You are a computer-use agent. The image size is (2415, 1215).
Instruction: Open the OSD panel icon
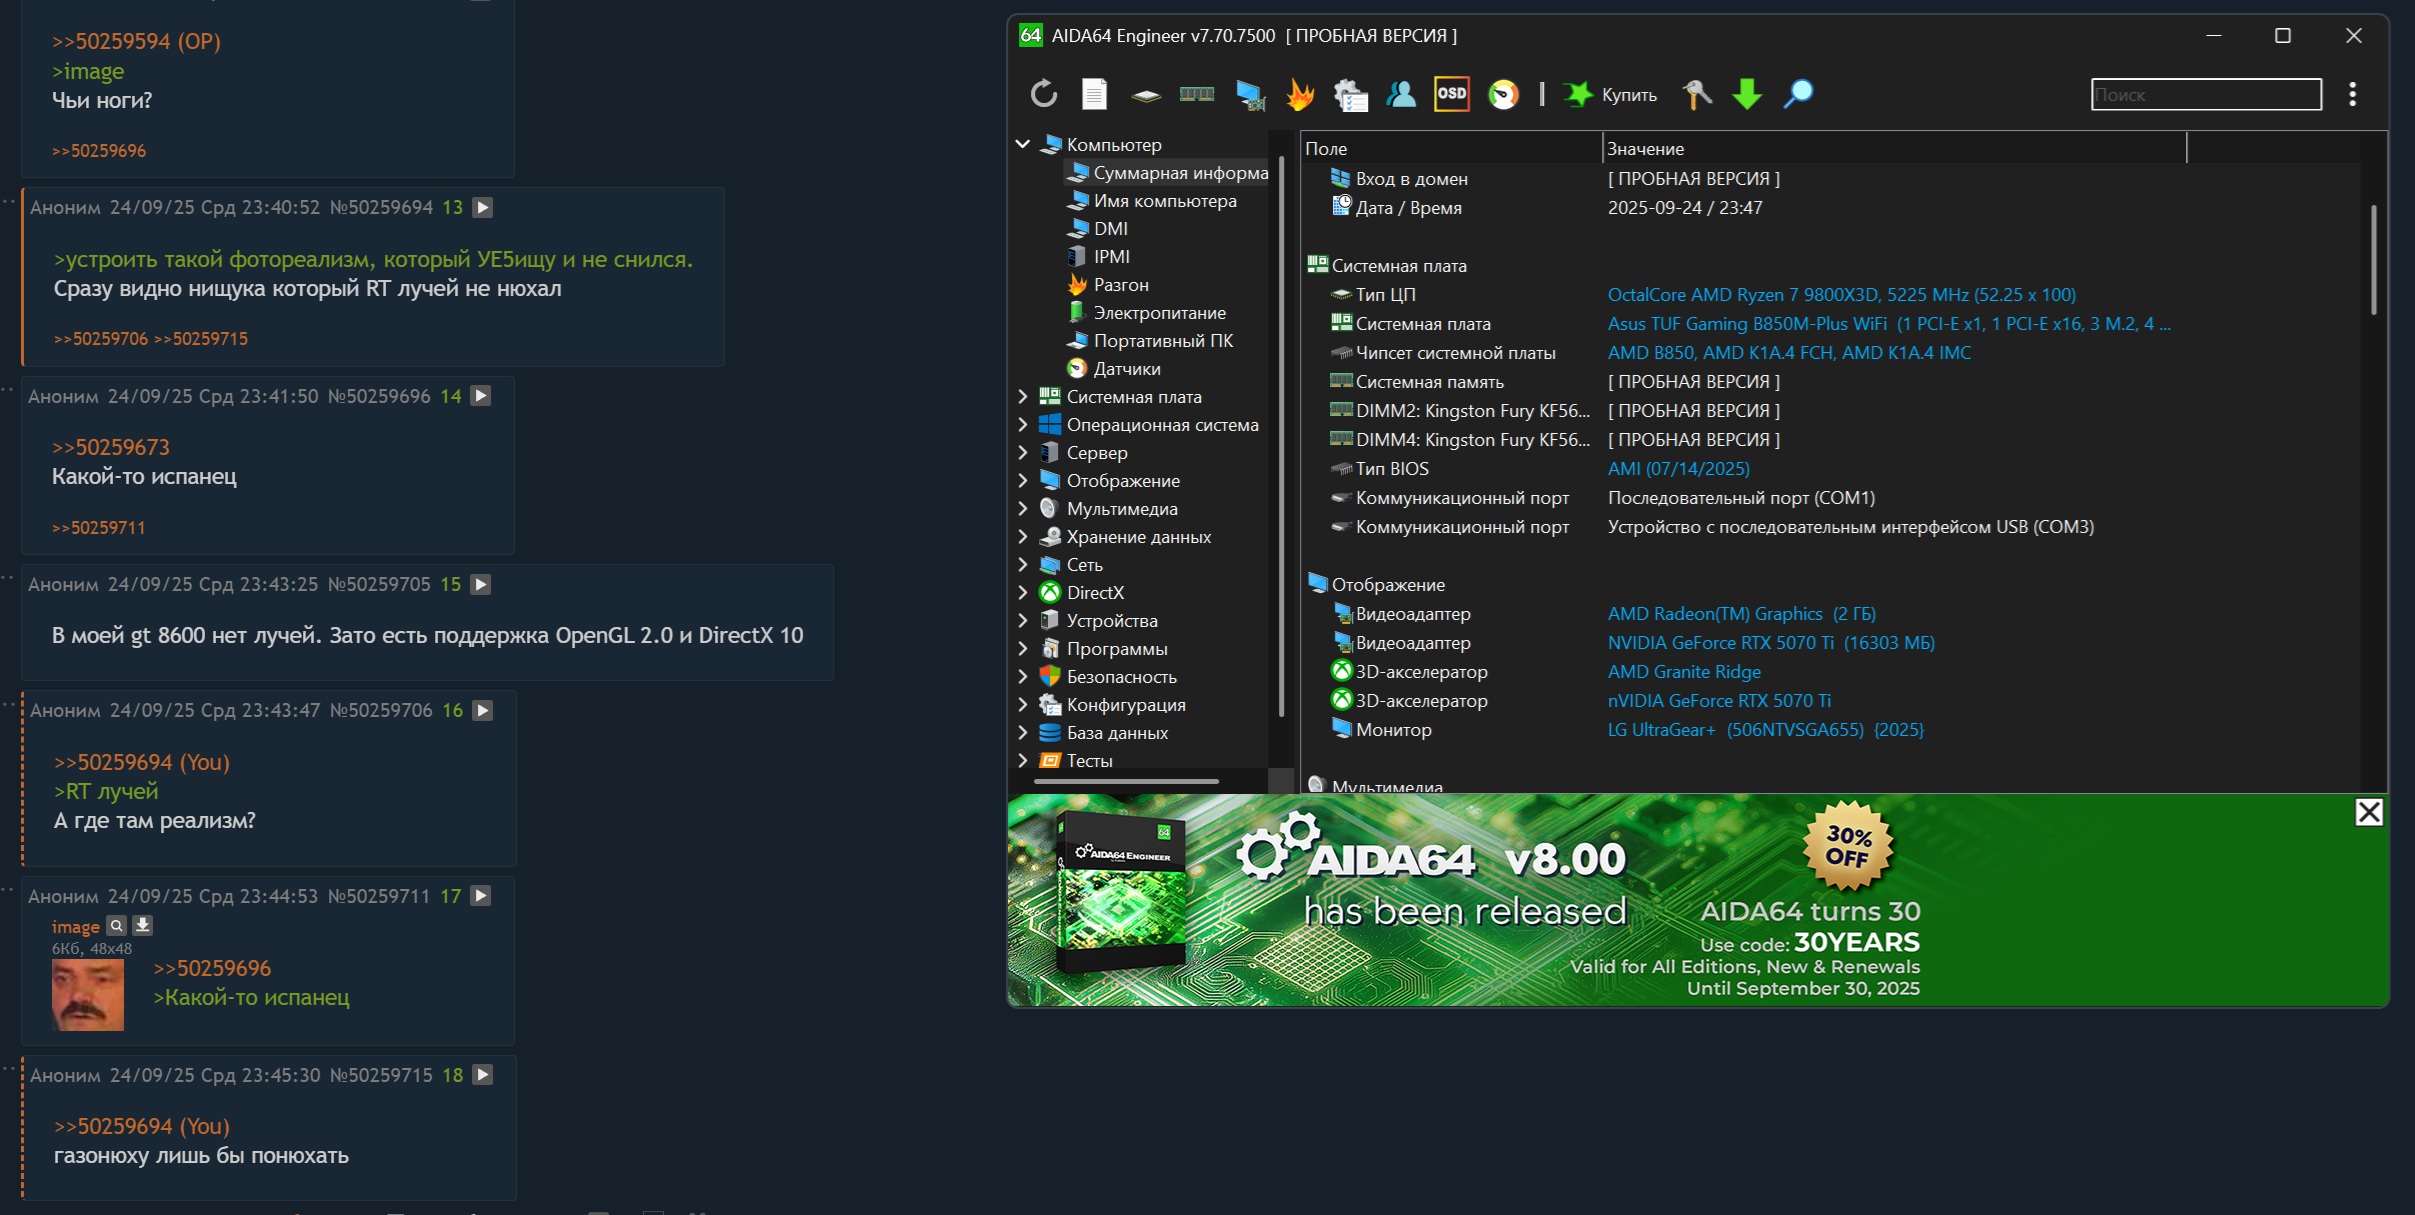[1451, 94]
